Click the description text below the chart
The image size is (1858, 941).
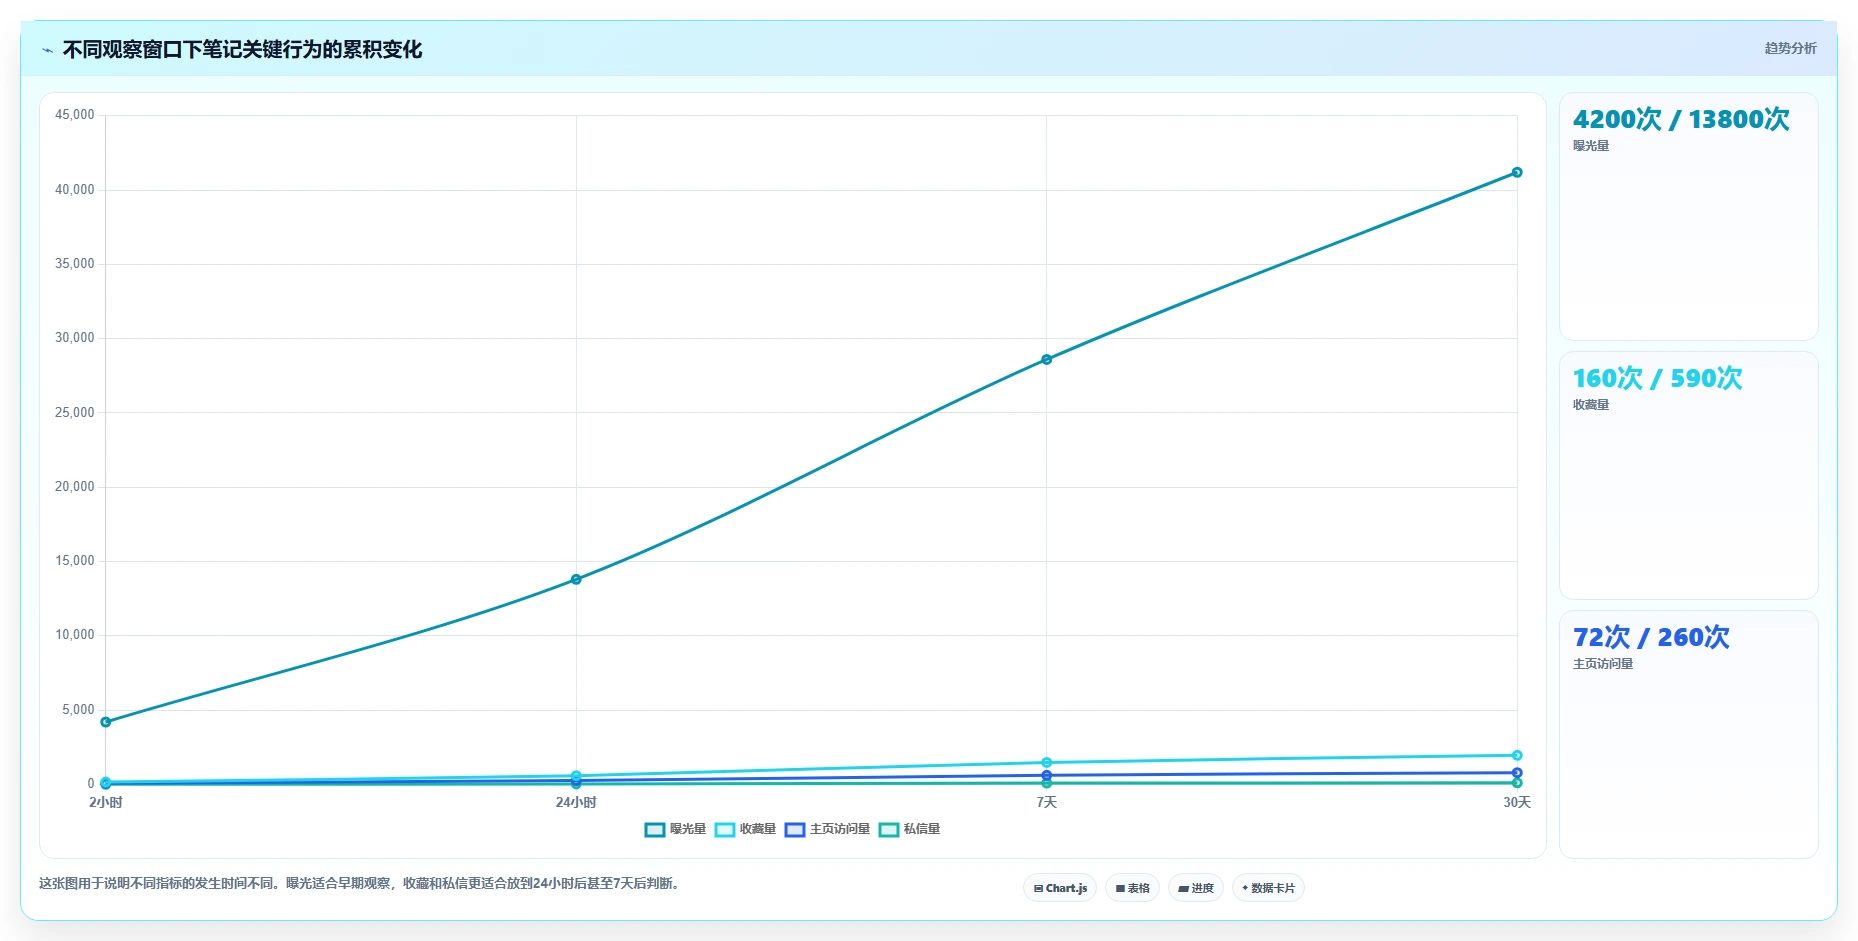pos(361,883)
